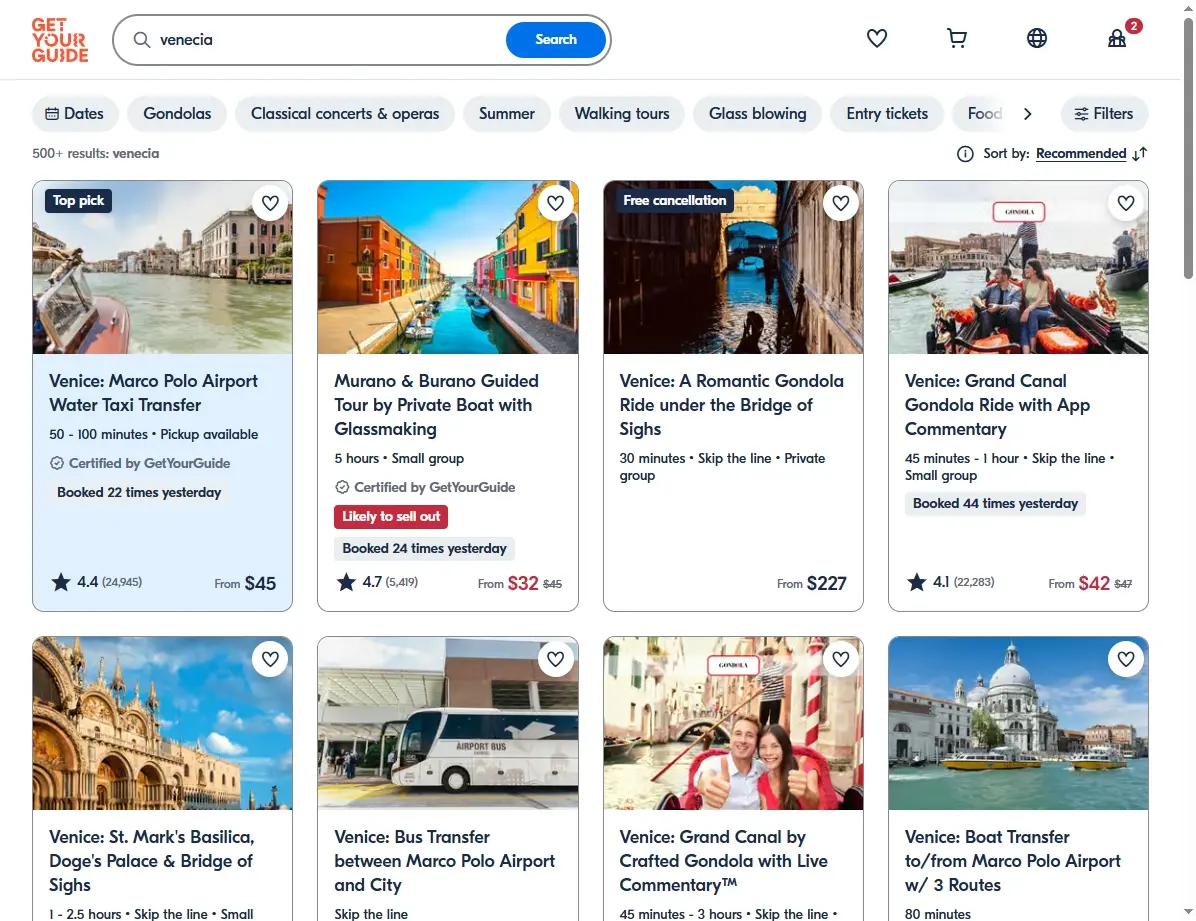The width and height of the screenshot is (1196, 921).
Task: Filter by Classical concerts & operas
Action: pyautogui.click(x=345, y=114)
